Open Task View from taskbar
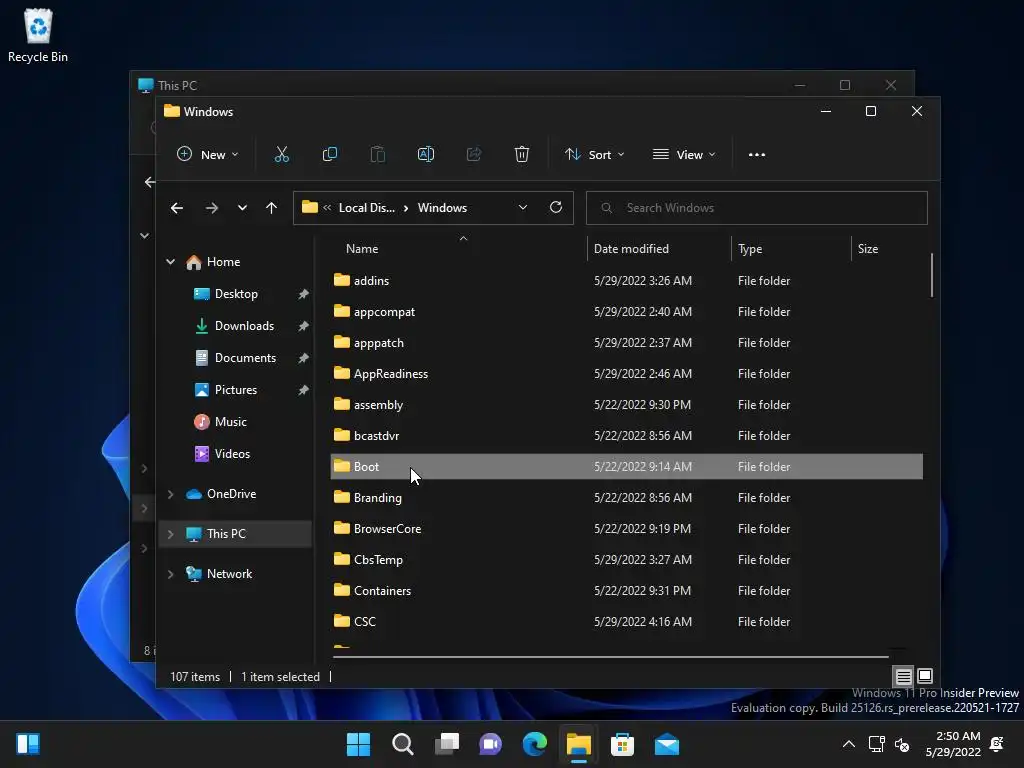The height and width of the screenshot is (768, 1024). pos(447,744)
